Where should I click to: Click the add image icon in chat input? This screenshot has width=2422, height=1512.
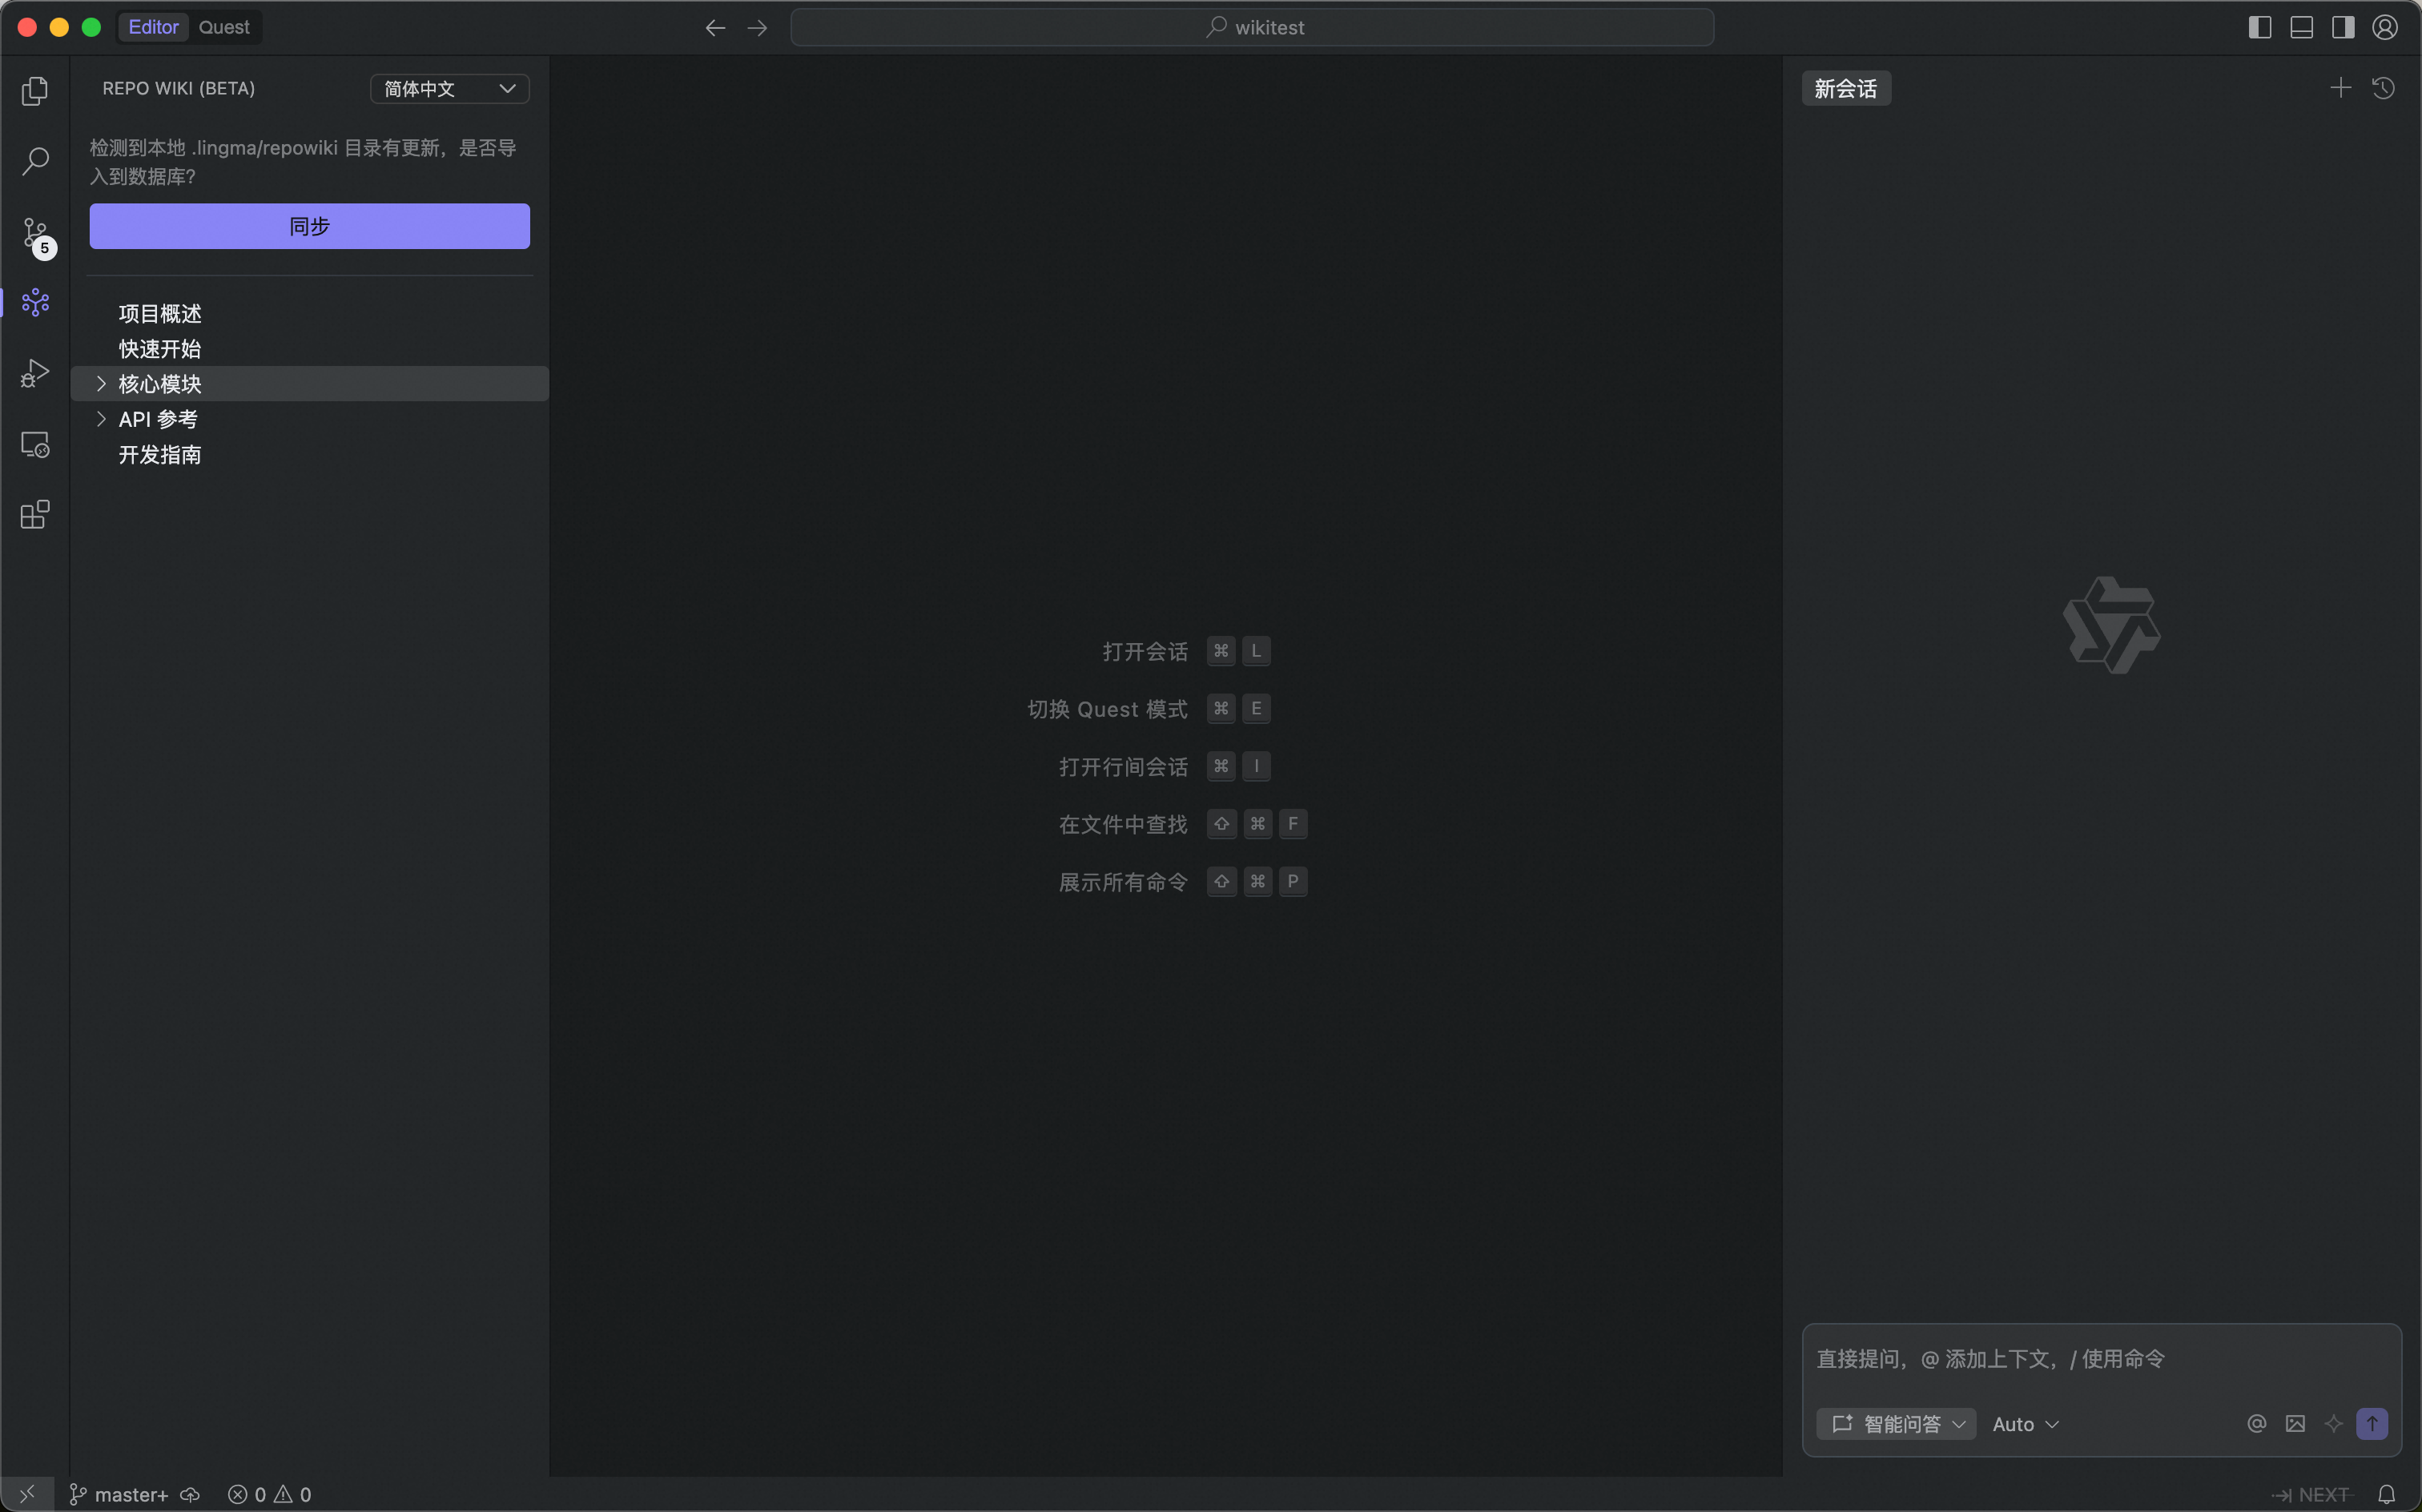(x=2295, y=1424)
